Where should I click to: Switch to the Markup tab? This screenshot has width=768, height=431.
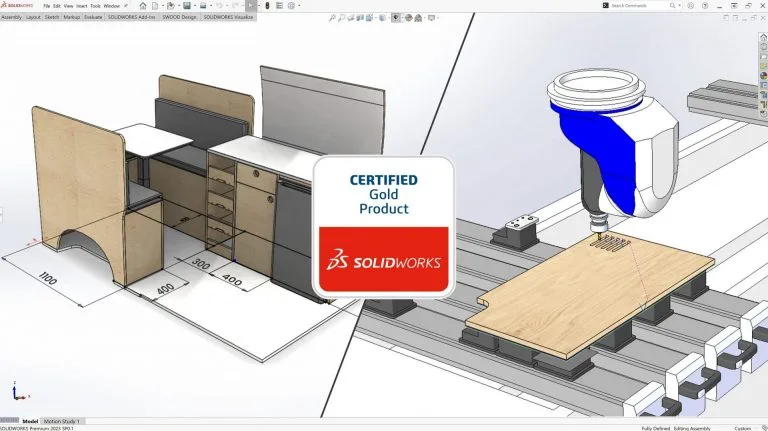coord(72,17)
